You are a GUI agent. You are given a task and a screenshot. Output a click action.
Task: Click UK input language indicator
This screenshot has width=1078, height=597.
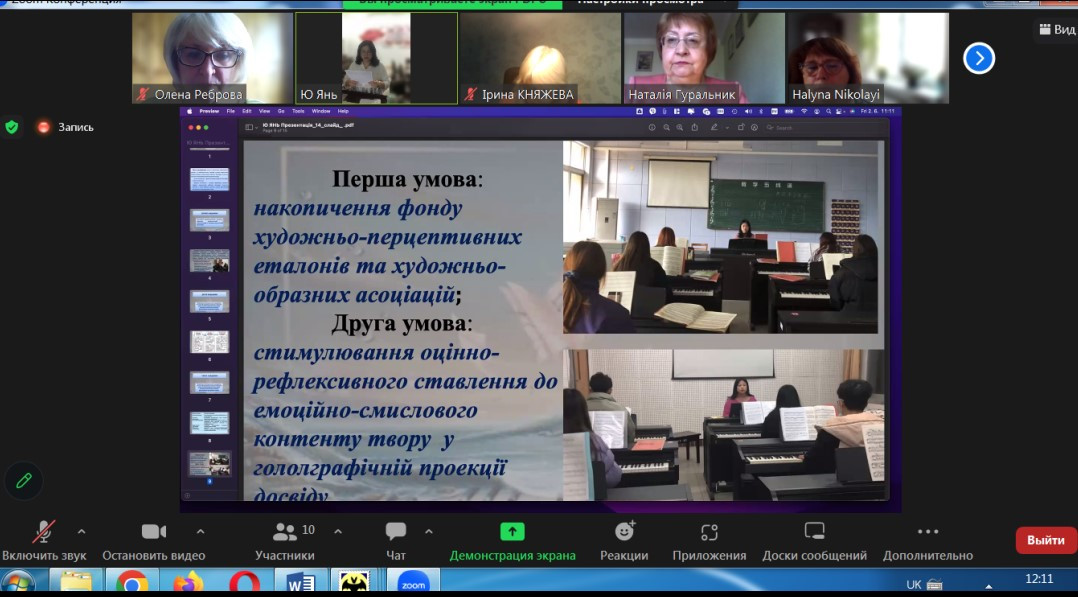point(914,585)
